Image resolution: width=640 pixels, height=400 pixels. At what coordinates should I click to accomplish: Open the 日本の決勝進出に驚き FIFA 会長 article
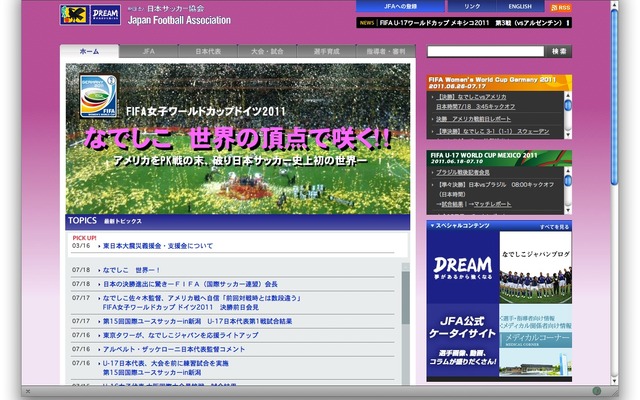(190, 284)
